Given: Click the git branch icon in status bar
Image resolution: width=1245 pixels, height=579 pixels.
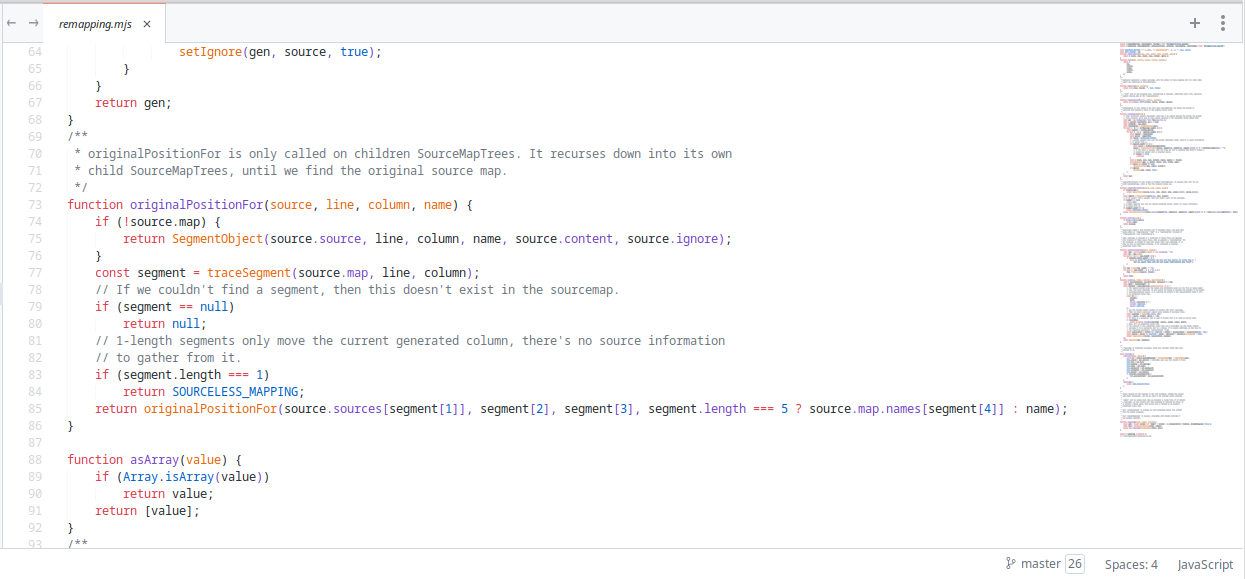Looking at the screenshot, I should point(1010,564).
